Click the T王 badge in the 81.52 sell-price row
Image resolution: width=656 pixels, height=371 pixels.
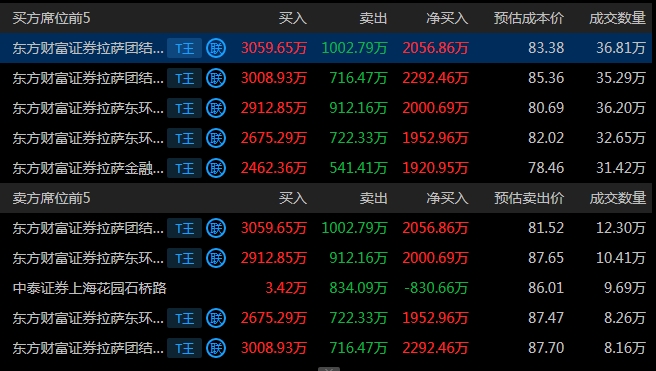[x=184, y=228]
